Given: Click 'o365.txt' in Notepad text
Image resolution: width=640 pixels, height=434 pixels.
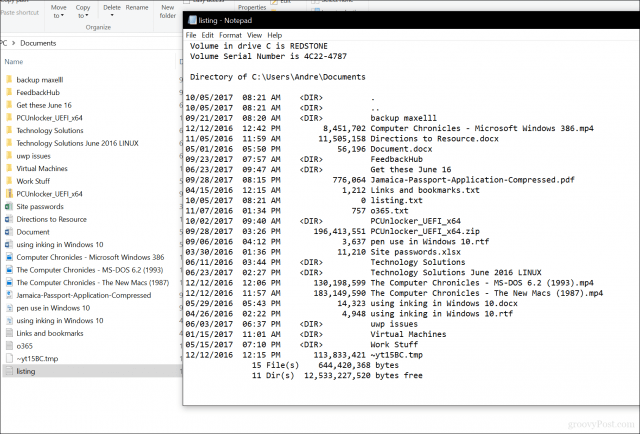Looking at the screenshot, I should (x=389, y=211).
